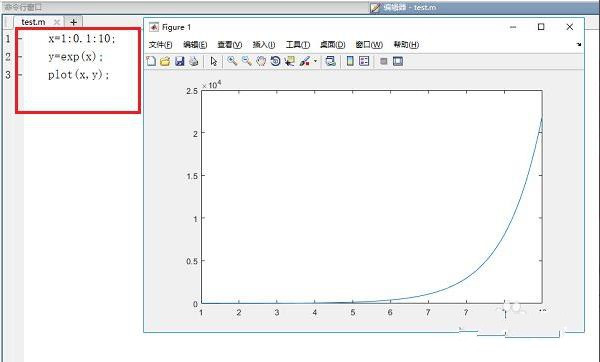Screen dimensions: 600x362
Task: Open the 工具(T) menu
Action: [298, 45]
